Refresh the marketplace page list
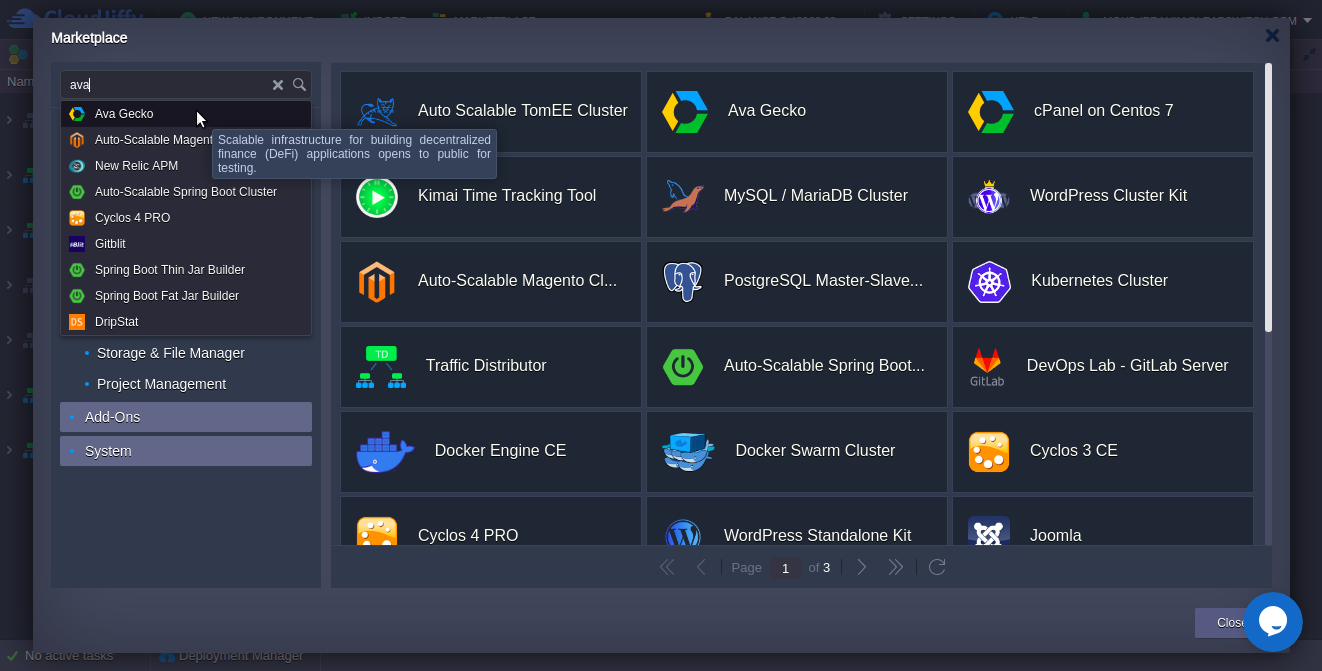The image size is (1322, 671). point(937,567)
